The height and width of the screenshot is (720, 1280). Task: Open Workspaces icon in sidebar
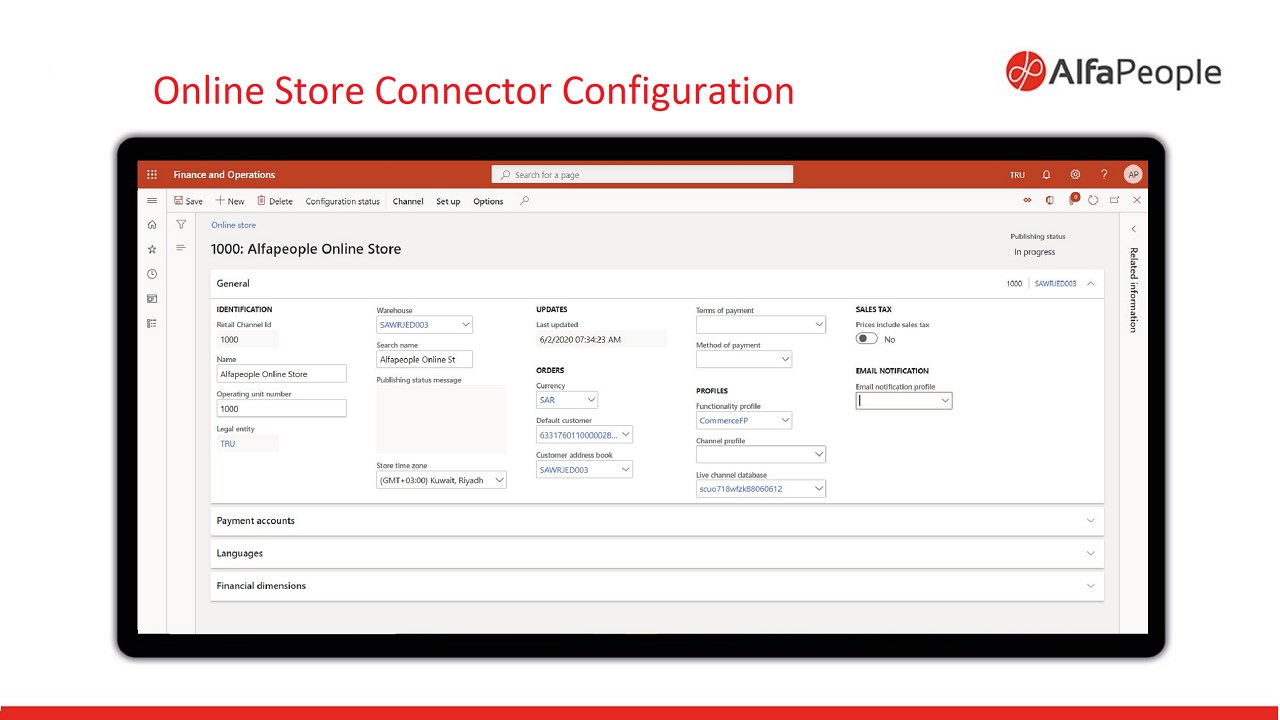pyautogui.click(x=152, y=299)
